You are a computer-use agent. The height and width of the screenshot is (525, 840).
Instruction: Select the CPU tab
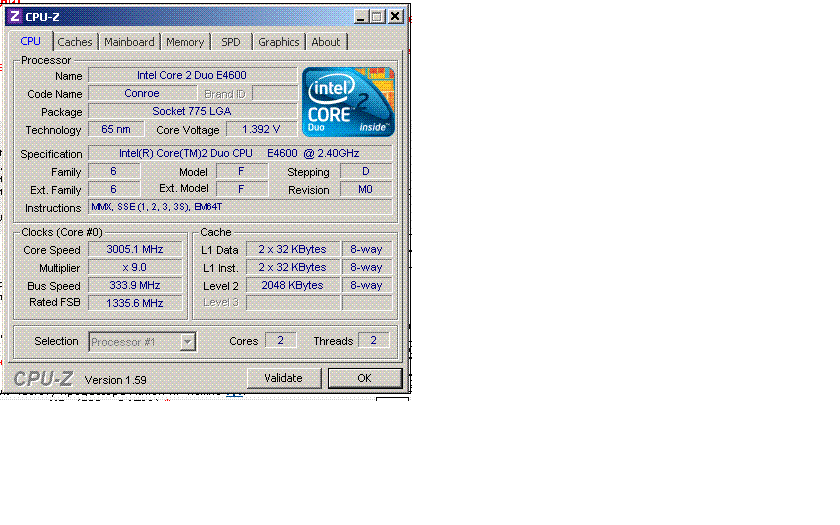(31, 41)
